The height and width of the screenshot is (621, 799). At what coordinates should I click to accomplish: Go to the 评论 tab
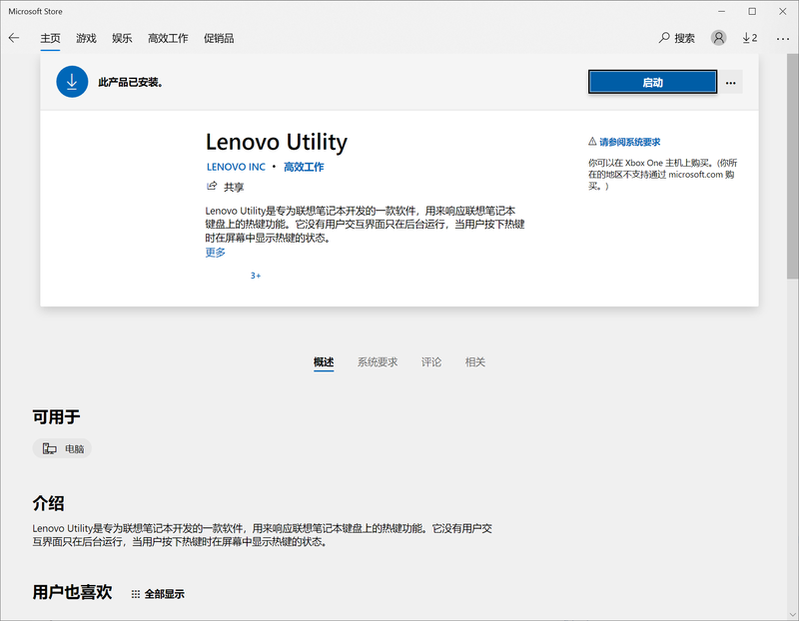[431, 362]
